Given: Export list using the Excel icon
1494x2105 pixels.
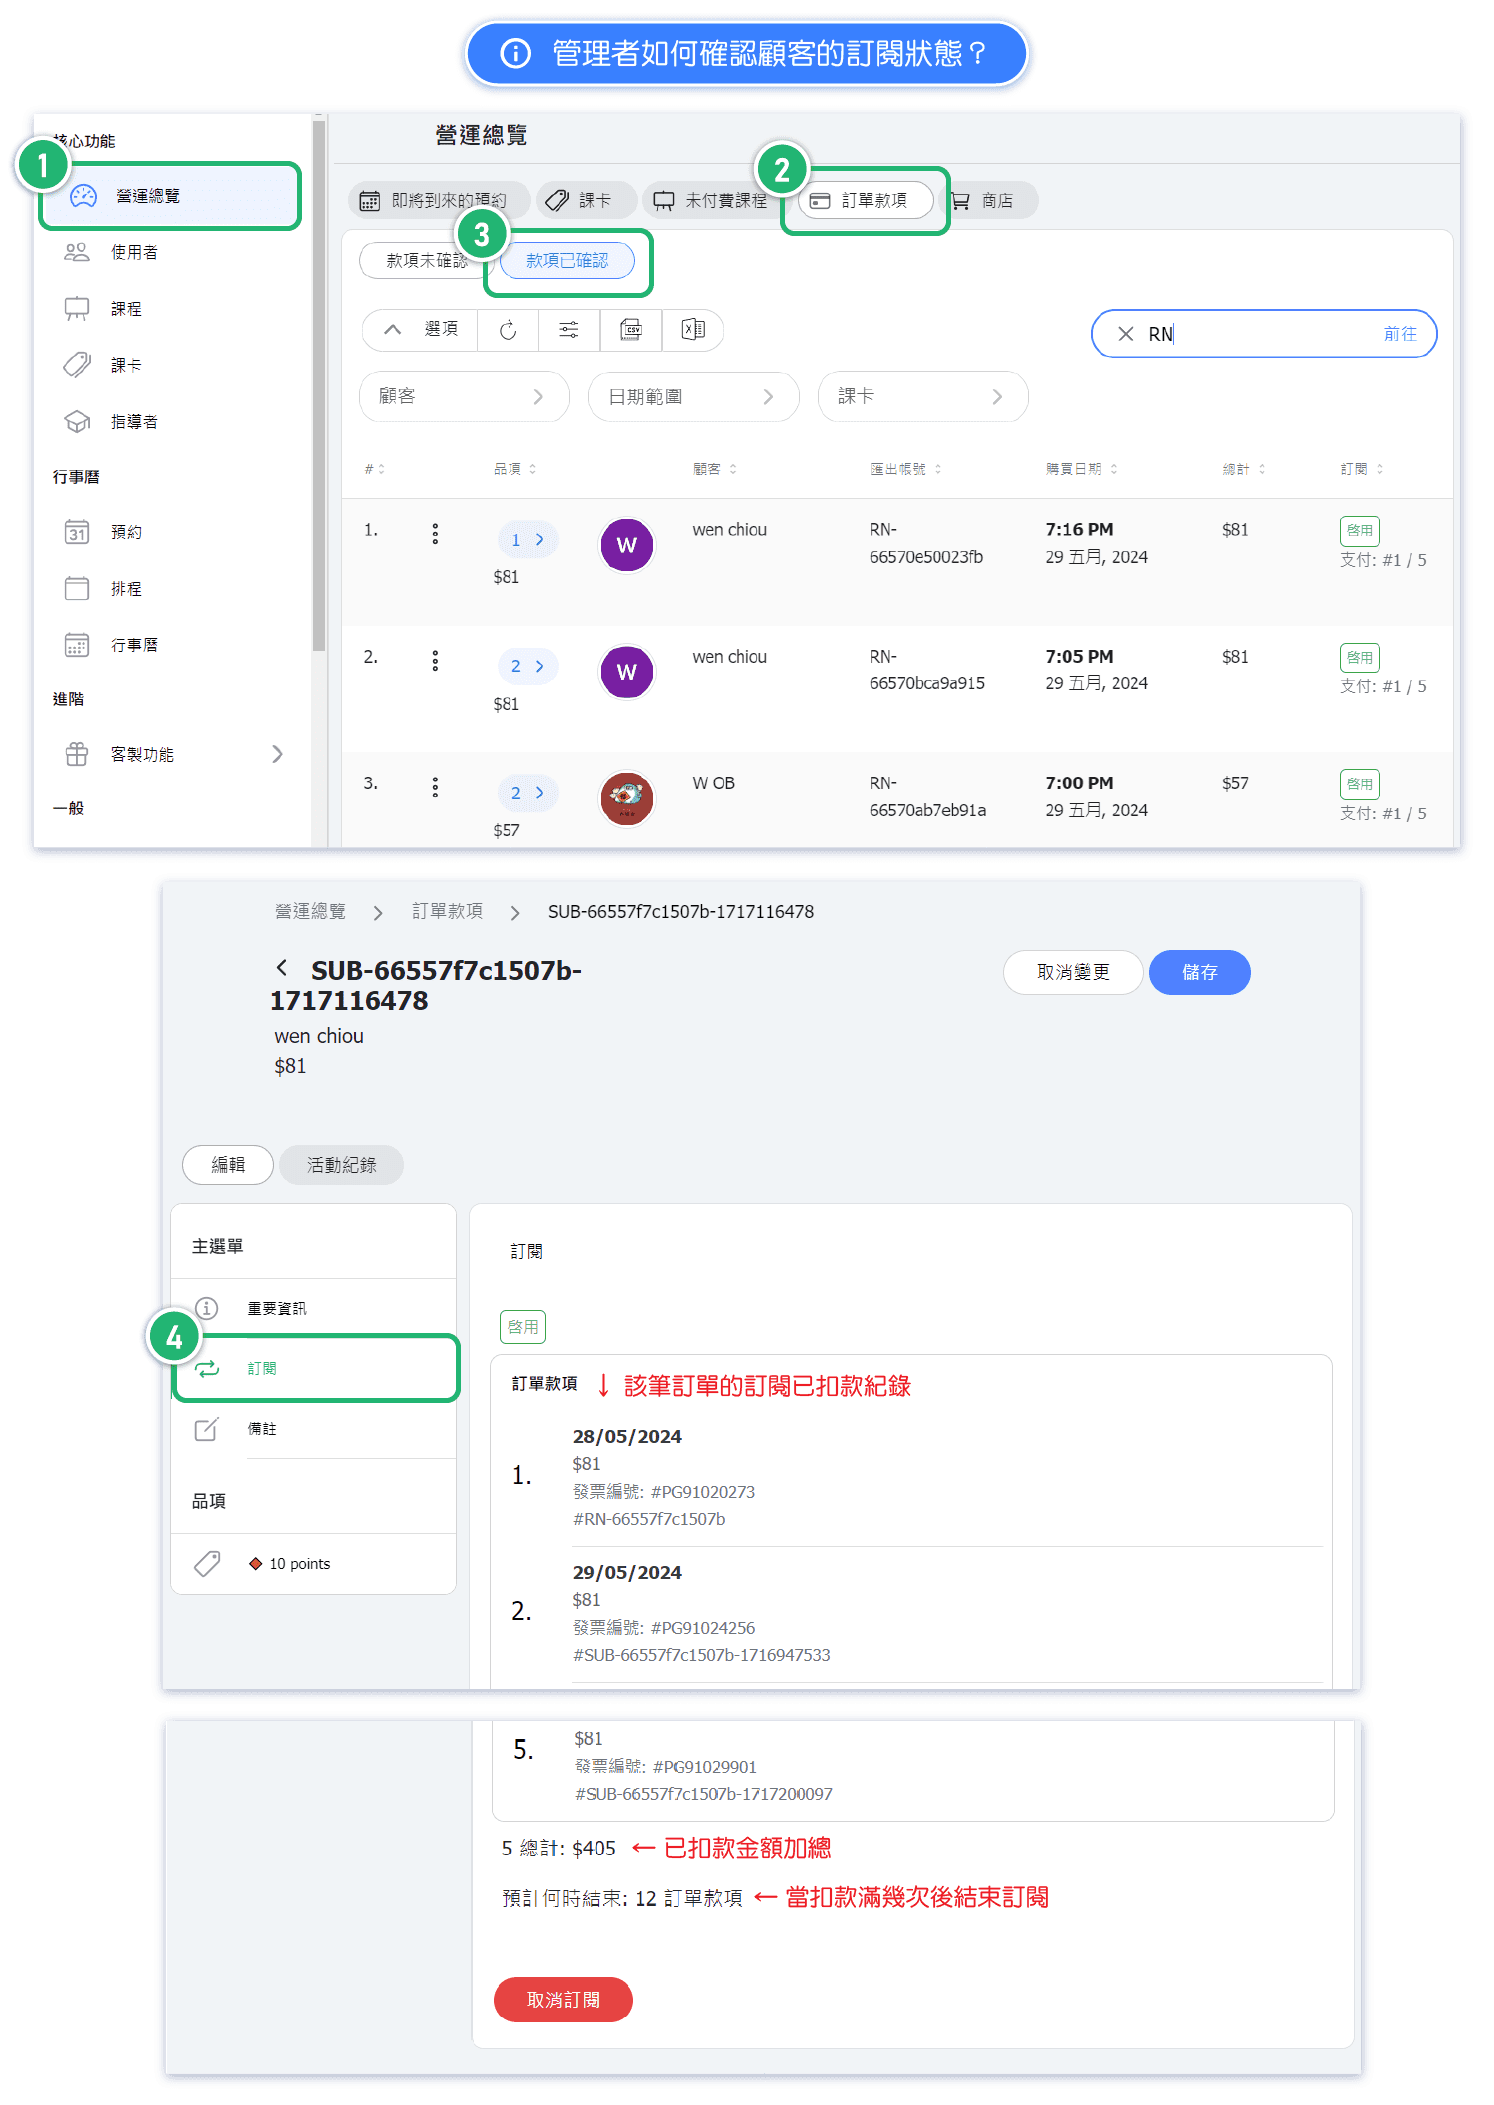Looking at the screenshot, I should click(693, 330).
